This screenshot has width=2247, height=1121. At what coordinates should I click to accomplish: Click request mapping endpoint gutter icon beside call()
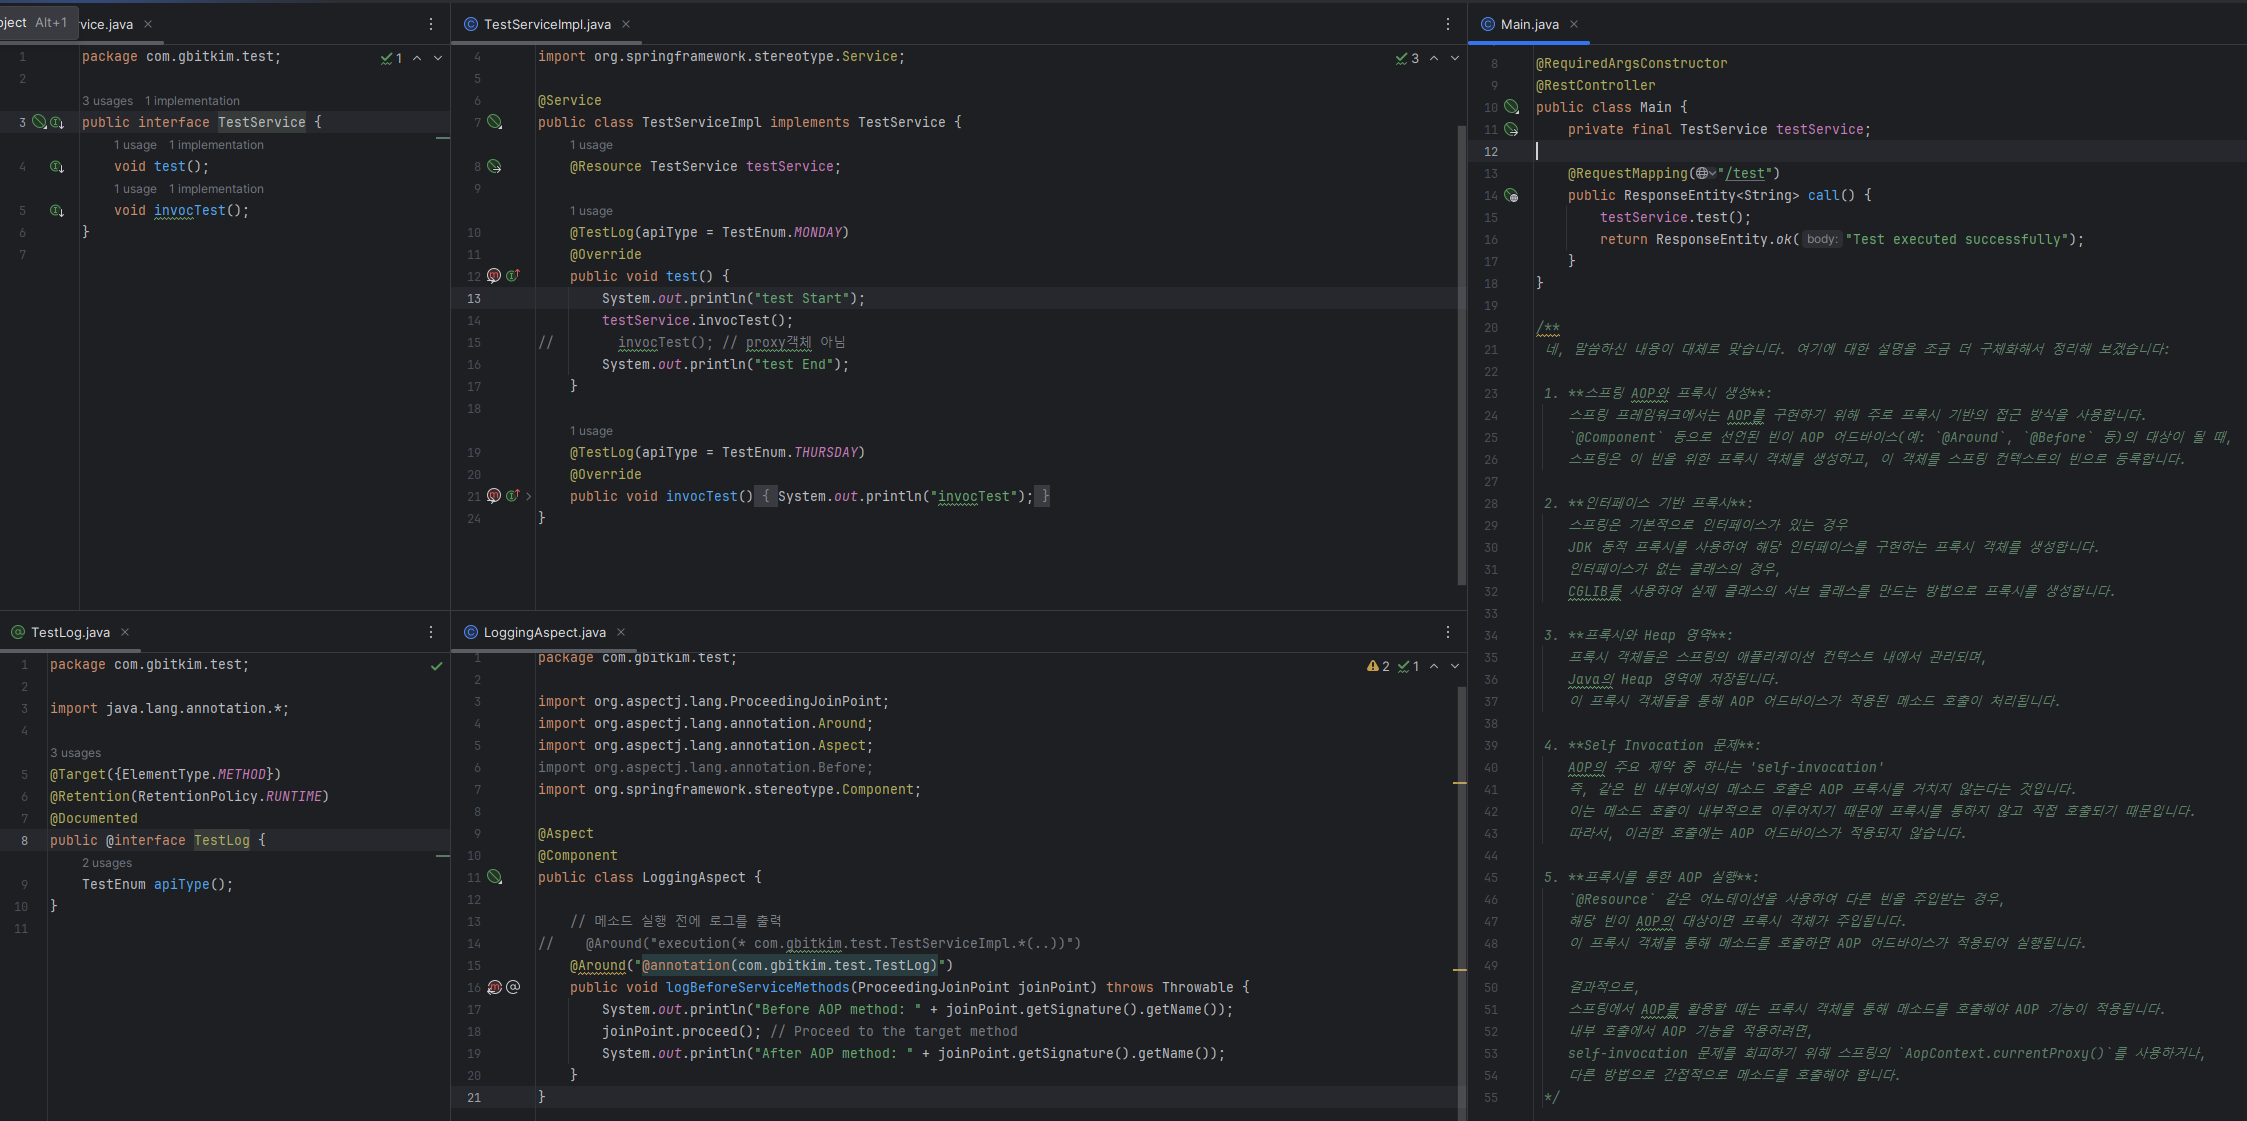[x=1511, y=196]
